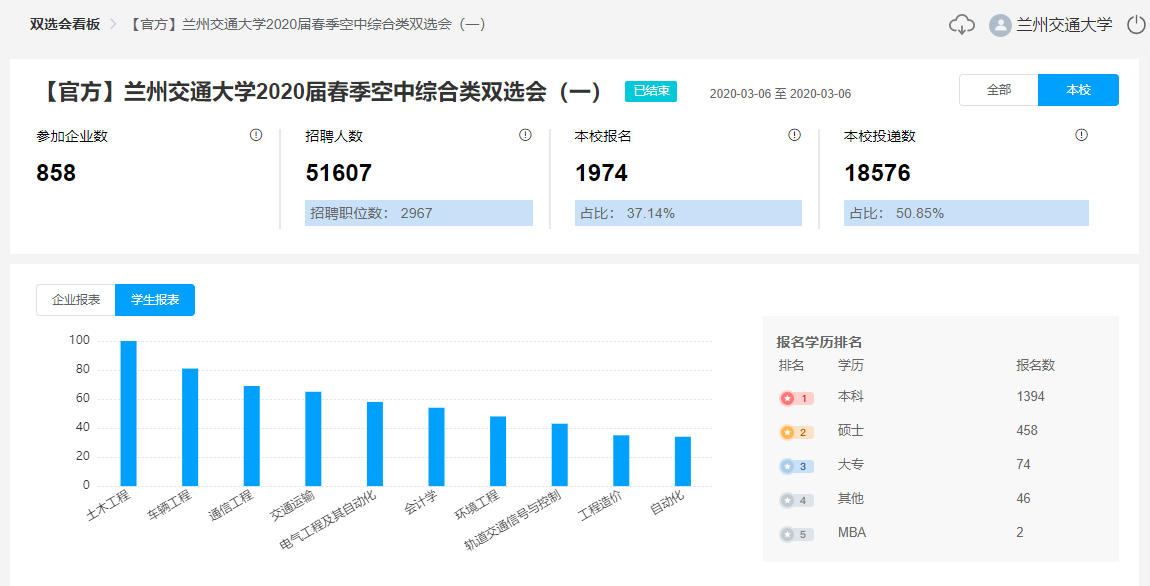Select the 硕士 row in ranking

pos(850,431)
